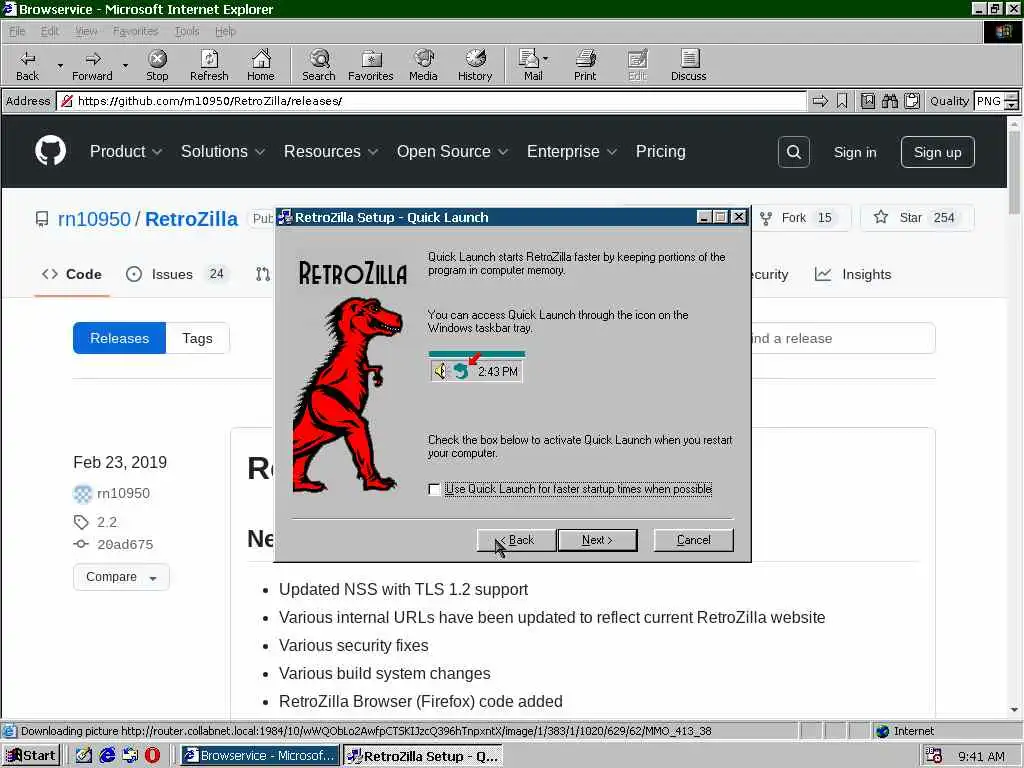Expand the Solutions menu on GitHub
This screenshot has height=768, width=1024.
click(x=223, y=152)
